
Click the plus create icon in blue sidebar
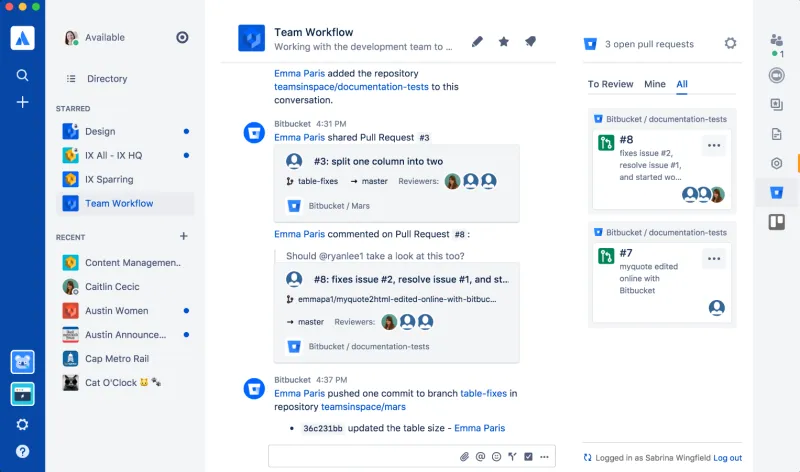[x=22, y=102]
